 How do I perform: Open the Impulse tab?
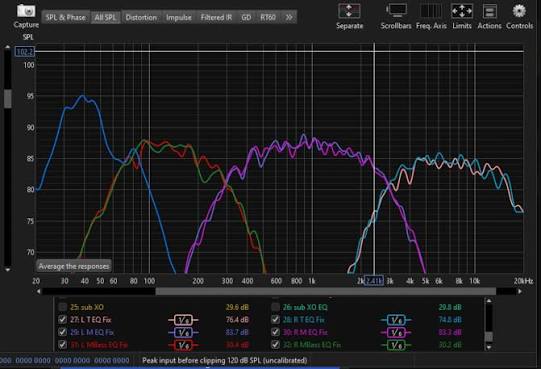point(179,17)
